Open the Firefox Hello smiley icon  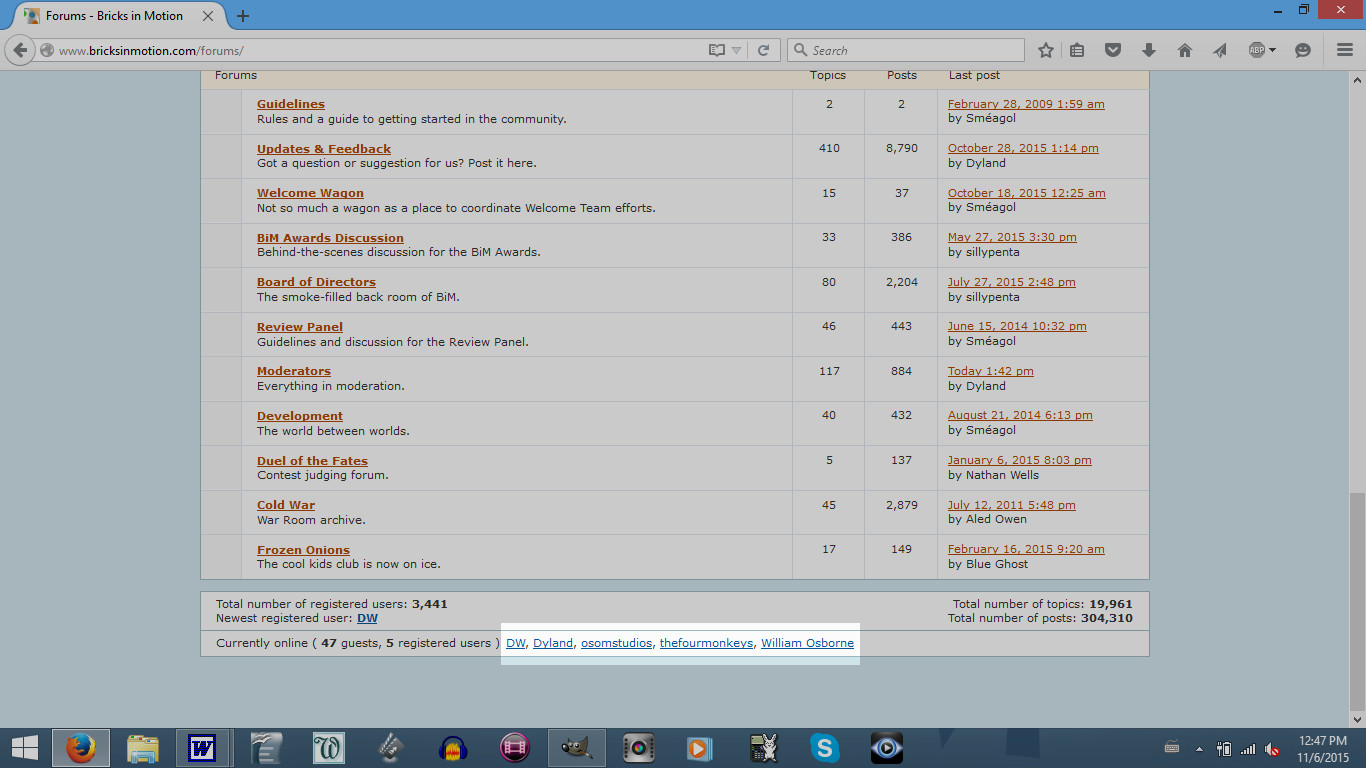coord(1303,50)
